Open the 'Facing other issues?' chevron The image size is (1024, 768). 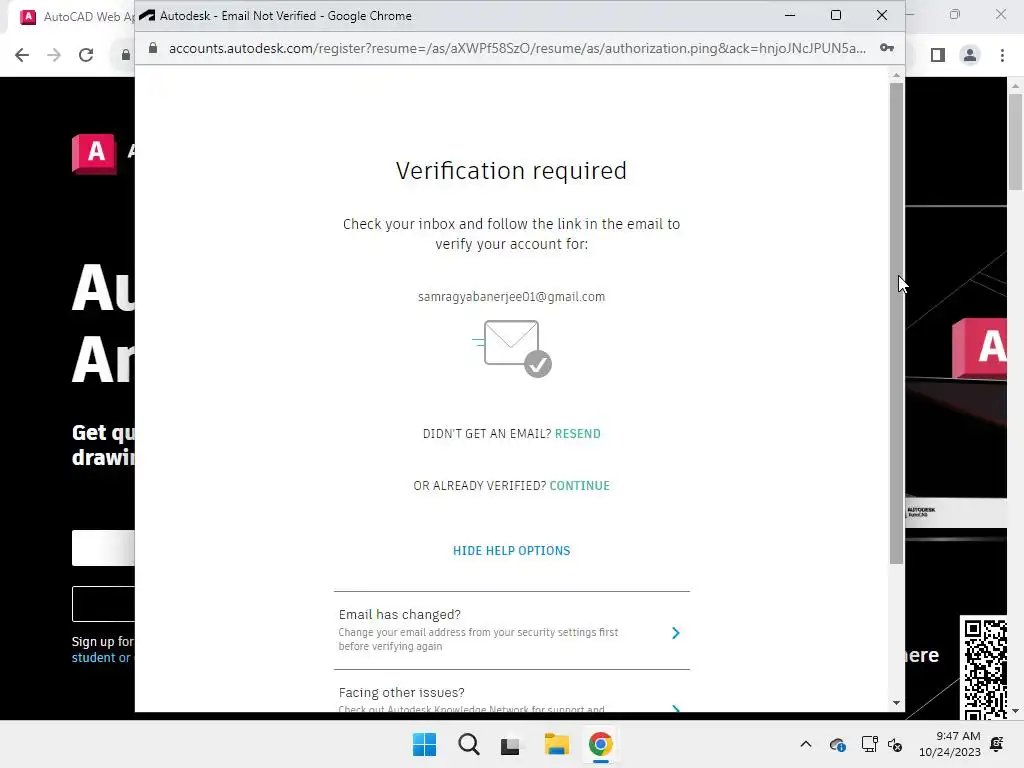(x=675, y=708)
